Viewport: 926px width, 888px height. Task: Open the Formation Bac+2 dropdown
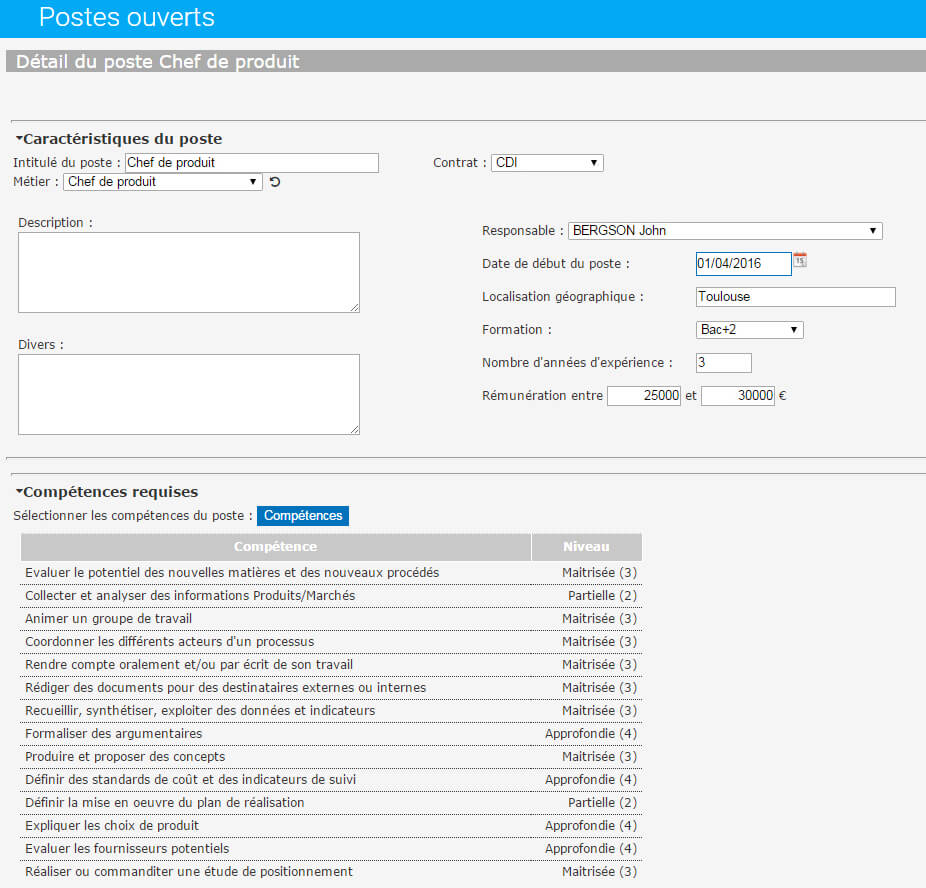point(749,329)
